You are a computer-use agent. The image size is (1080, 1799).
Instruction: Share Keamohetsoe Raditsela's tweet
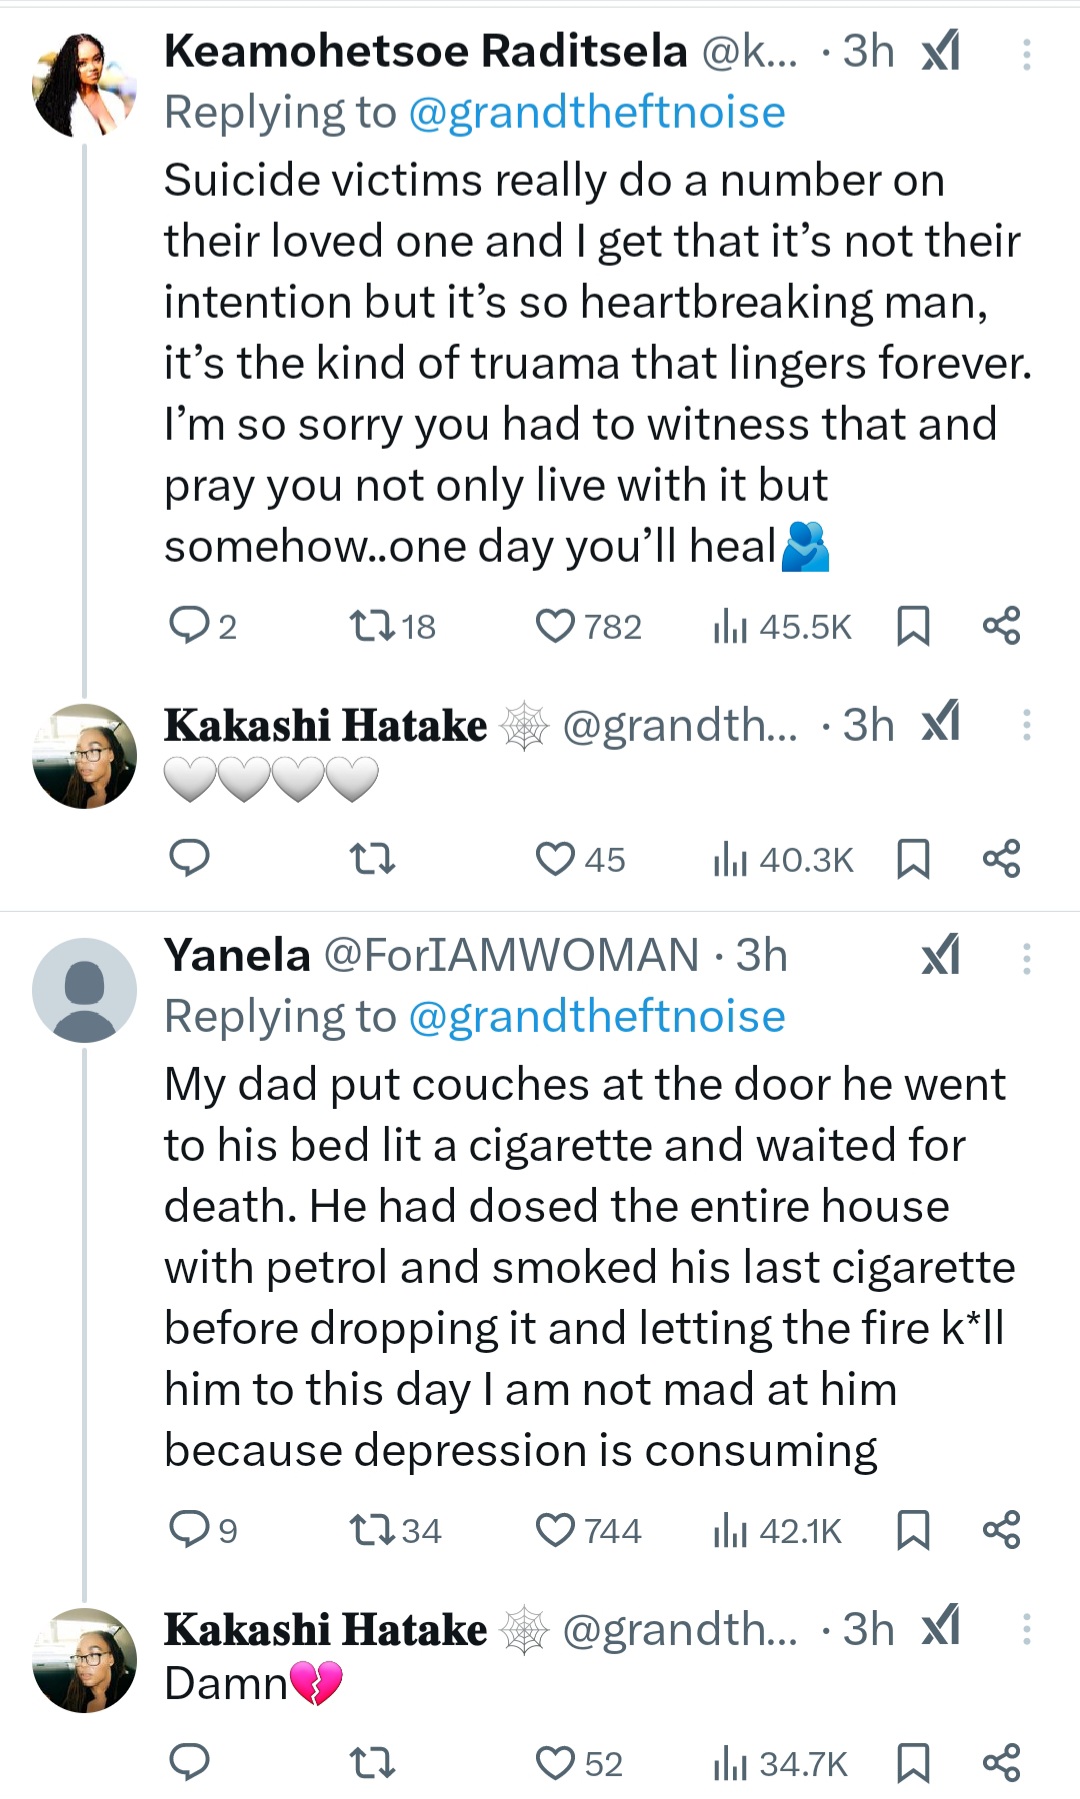[1001, 626]
